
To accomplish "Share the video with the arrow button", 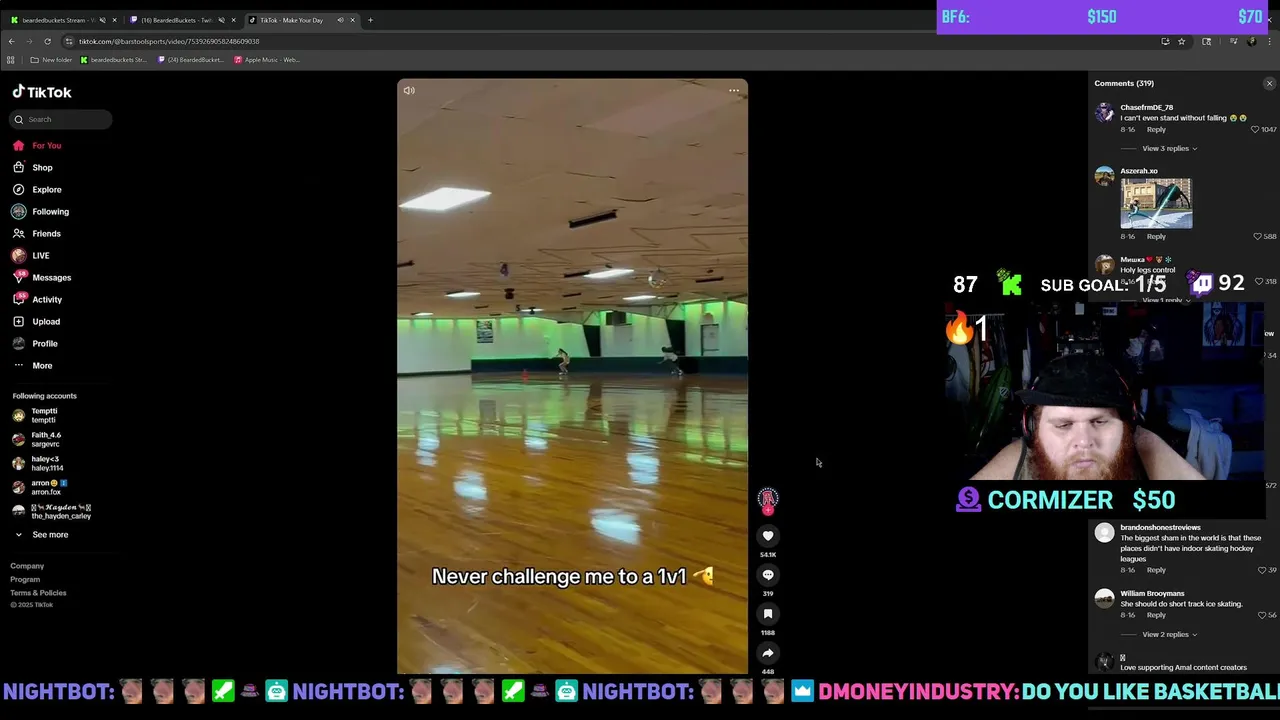I will (768, 653).
